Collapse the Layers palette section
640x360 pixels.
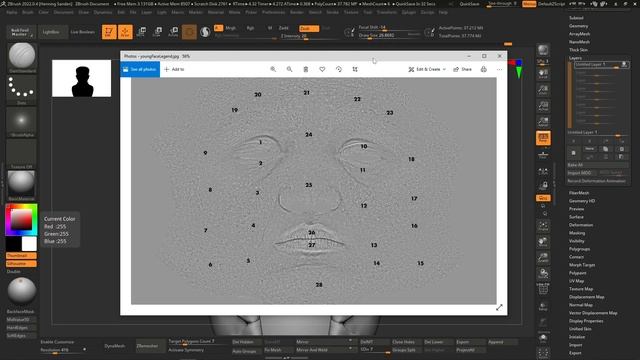click(576, 58)
